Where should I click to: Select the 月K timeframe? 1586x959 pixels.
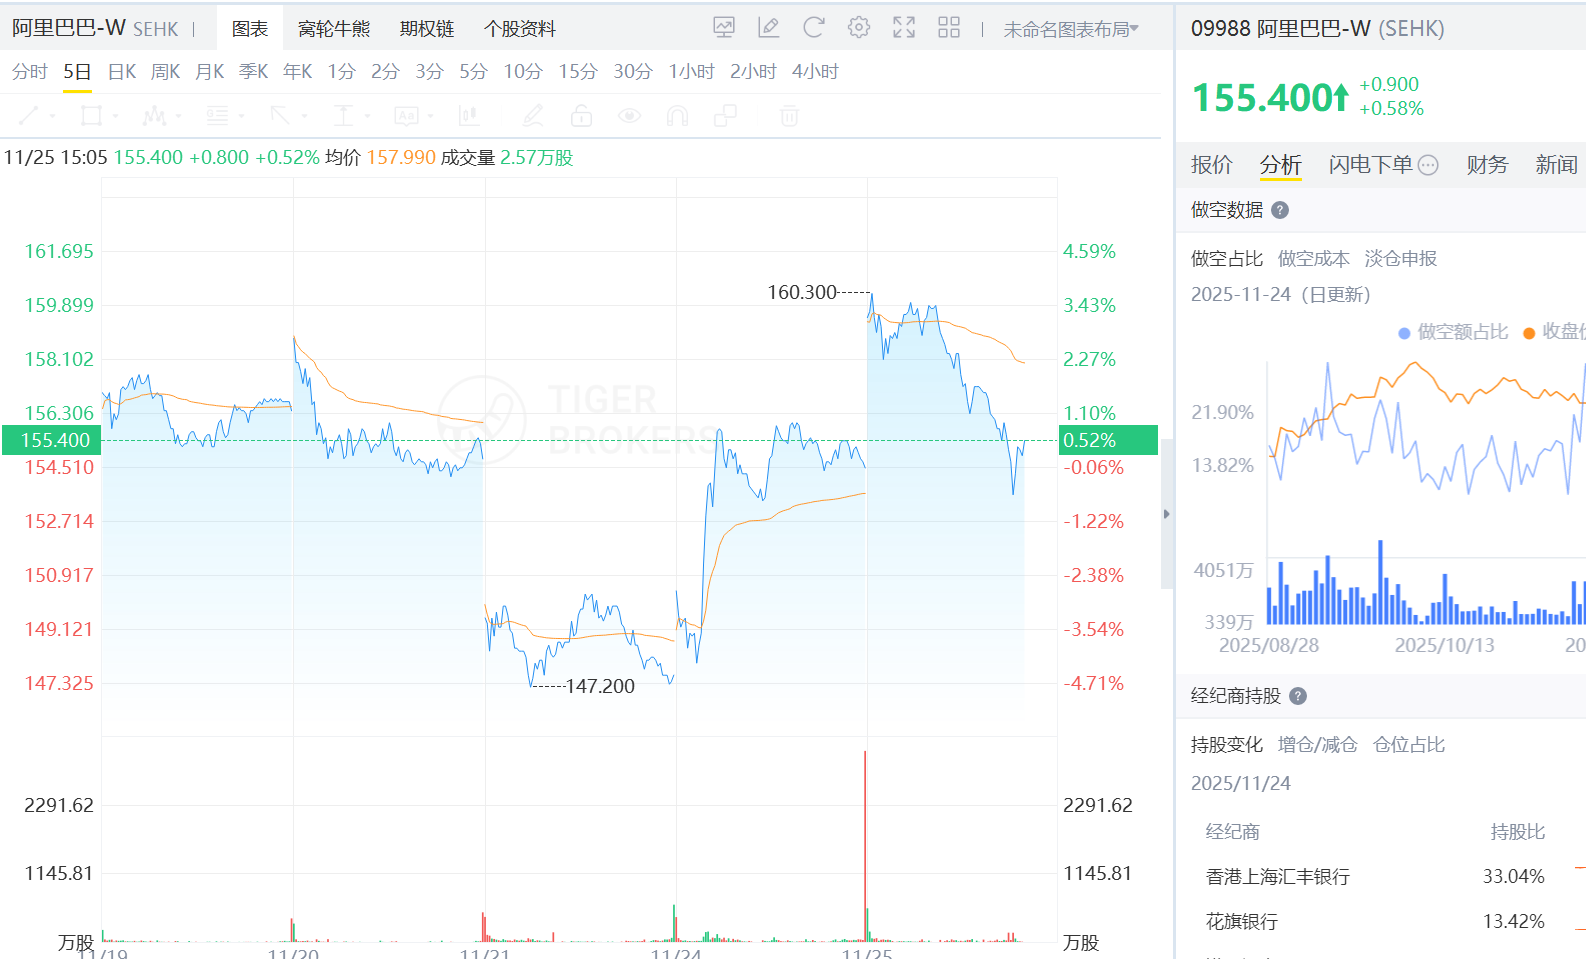pyautogui.click(x=210, y=72)
